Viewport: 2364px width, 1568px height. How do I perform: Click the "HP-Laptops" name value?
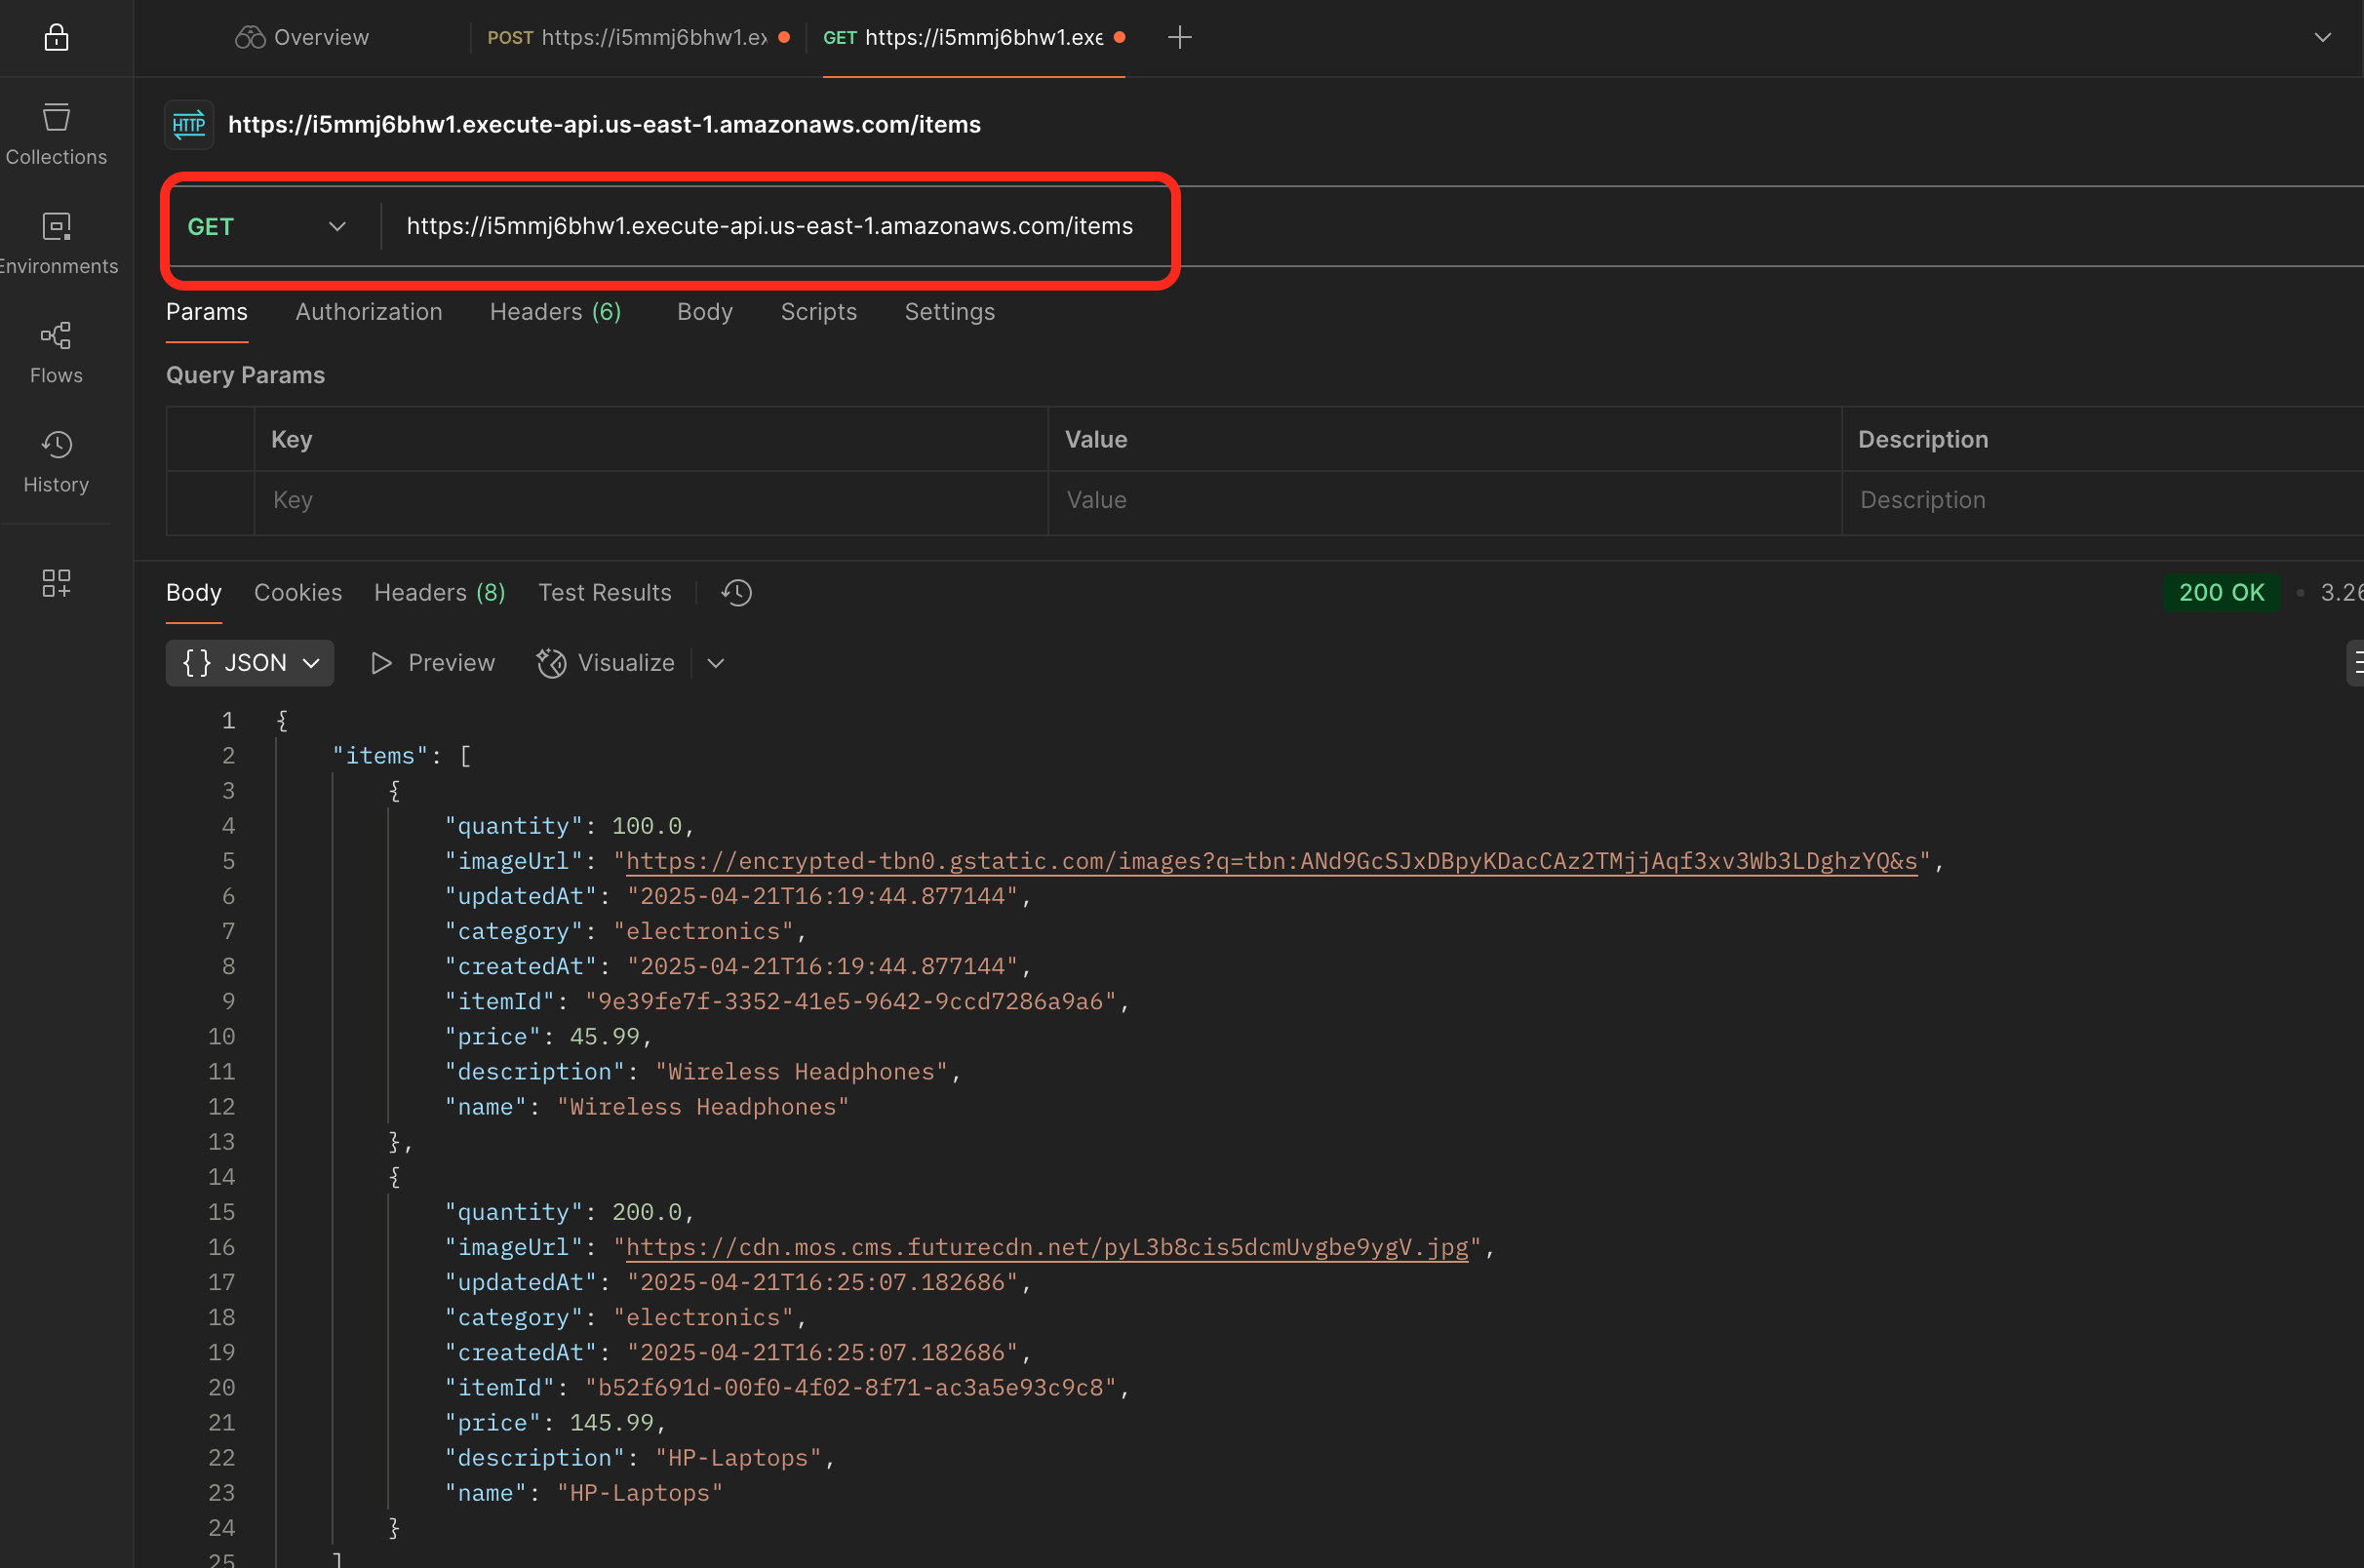coord(639,1493)
